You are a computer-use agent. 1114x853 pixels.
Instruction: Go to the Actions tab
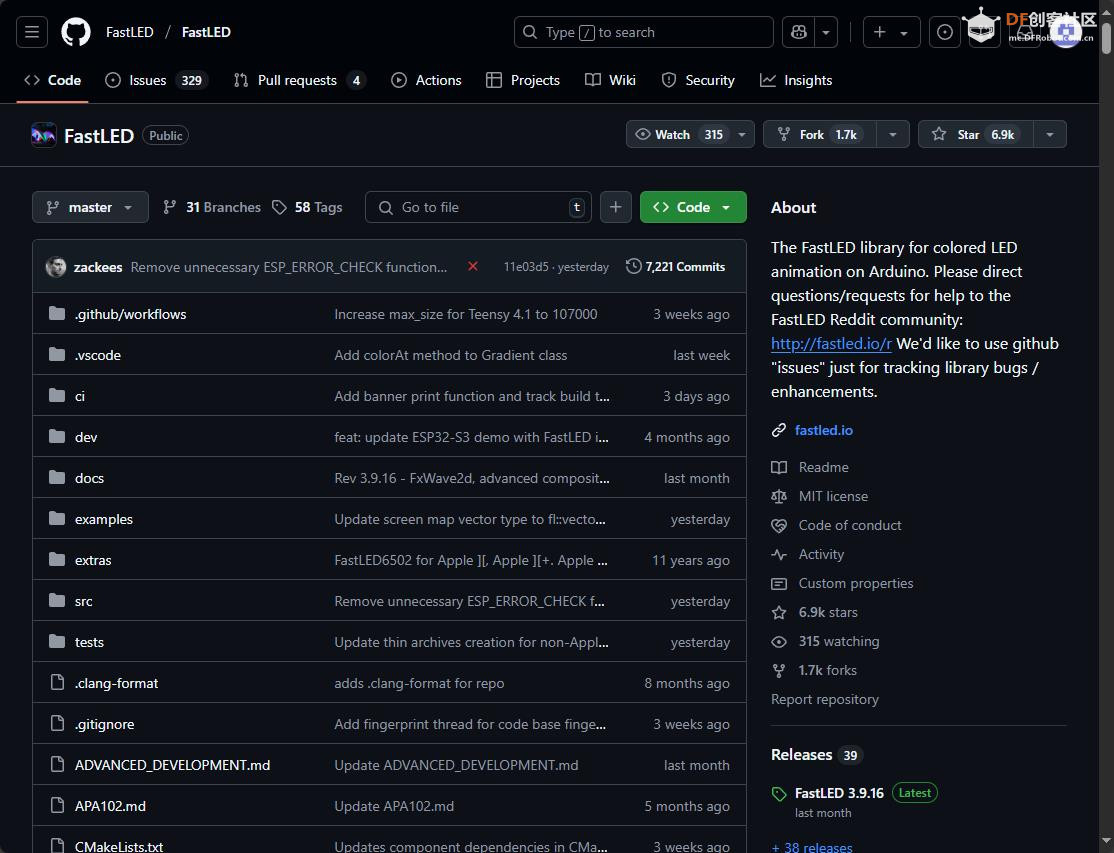(426, 80)
